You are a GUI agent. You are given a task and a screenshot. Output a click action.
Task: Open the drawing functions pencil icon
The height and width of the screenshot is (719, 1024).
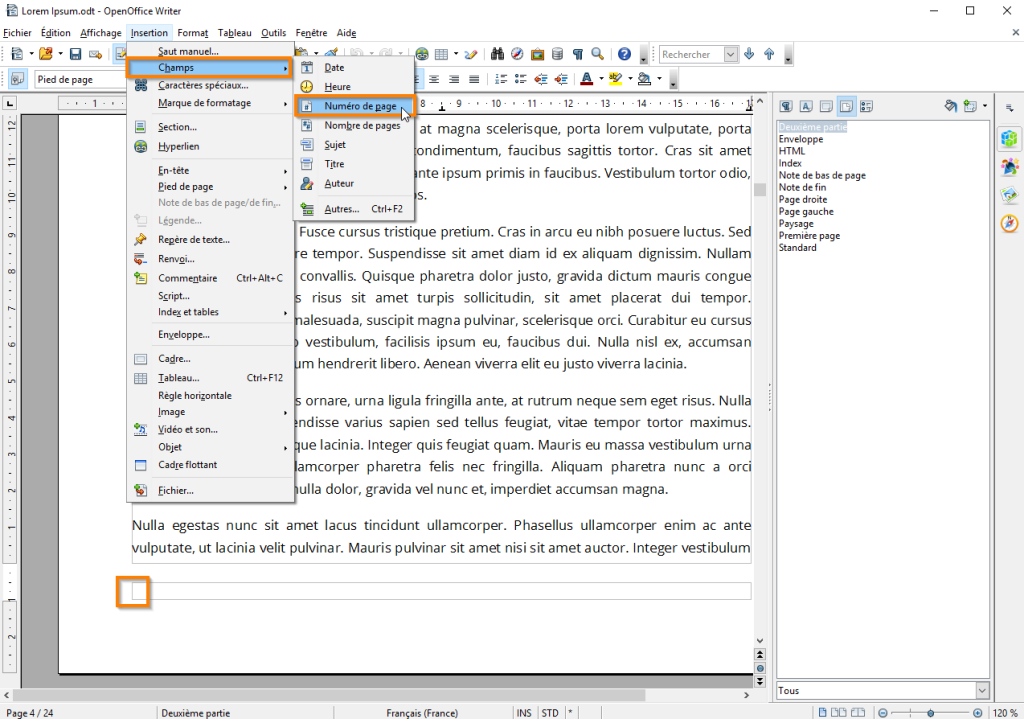click(470, 54)
